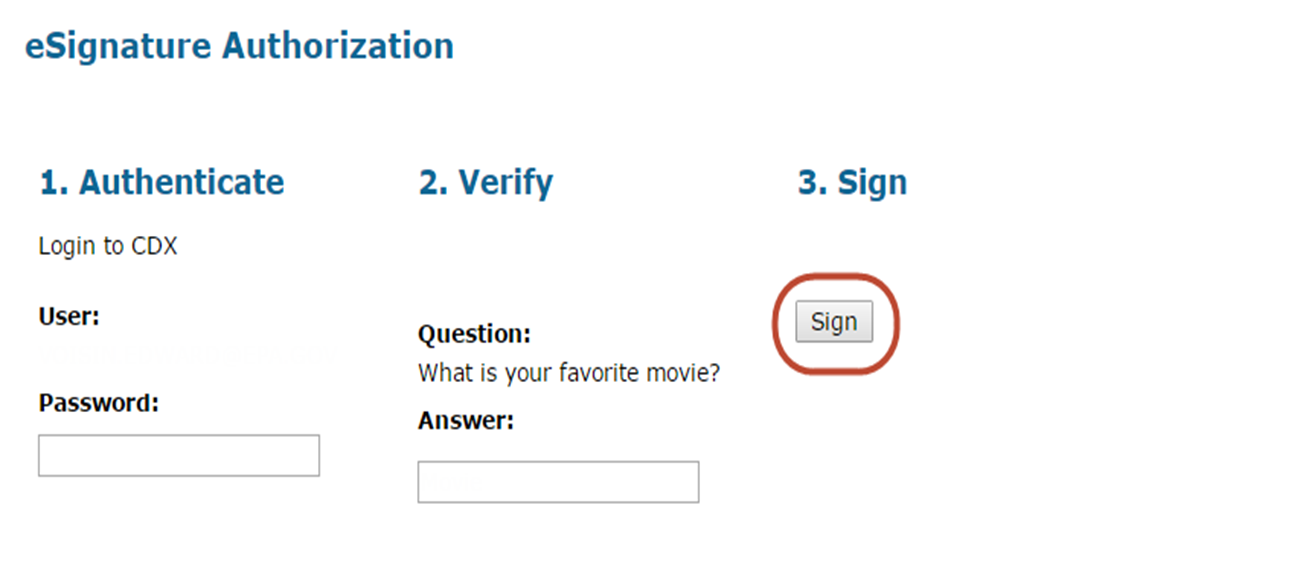Image resolution: width=1300 pixels, height=588 pixels.
Task: Click the favorite movie security question text
Action: [x=569, y=374]
